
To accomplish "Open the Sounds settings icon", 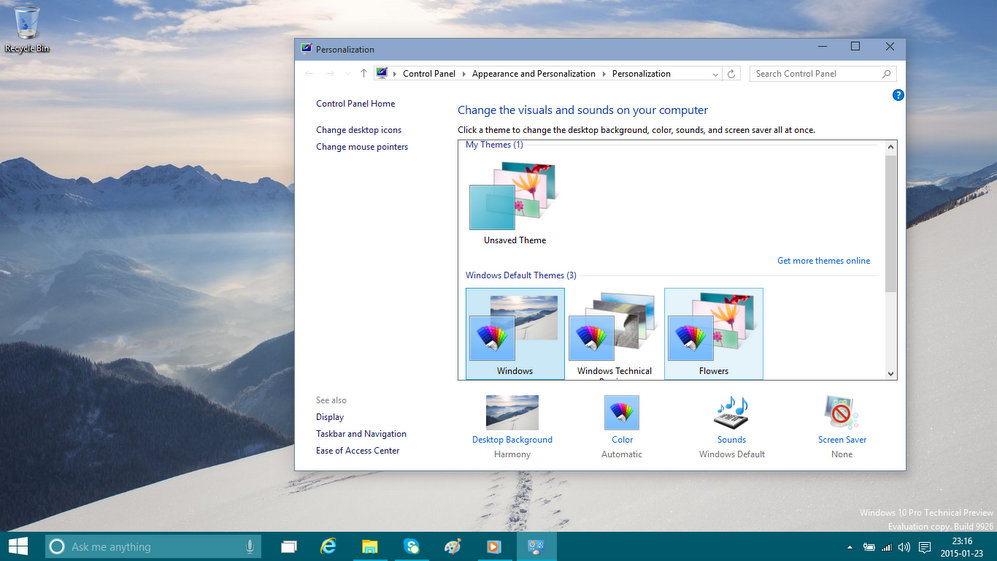I will 731,413.
